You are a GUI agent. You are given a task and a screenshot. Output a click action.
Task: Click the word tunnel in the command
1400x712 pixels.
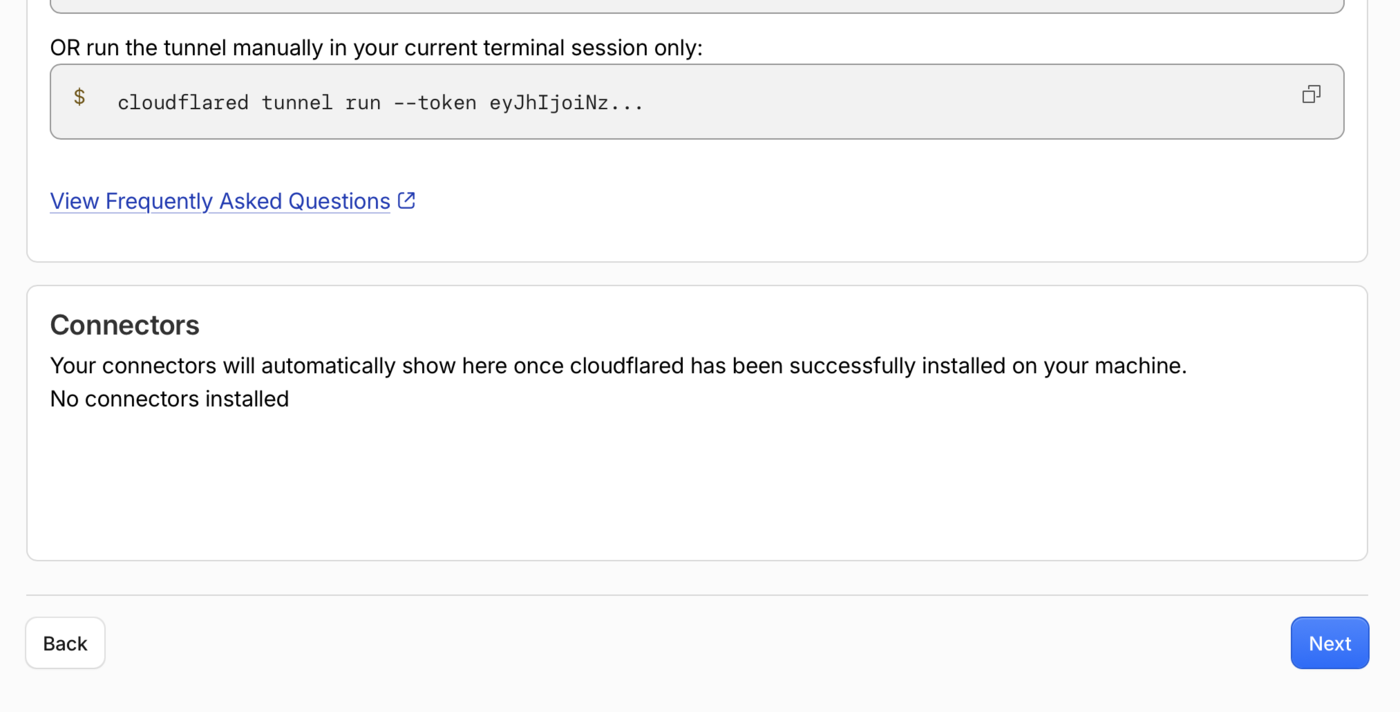click(297, 102)
